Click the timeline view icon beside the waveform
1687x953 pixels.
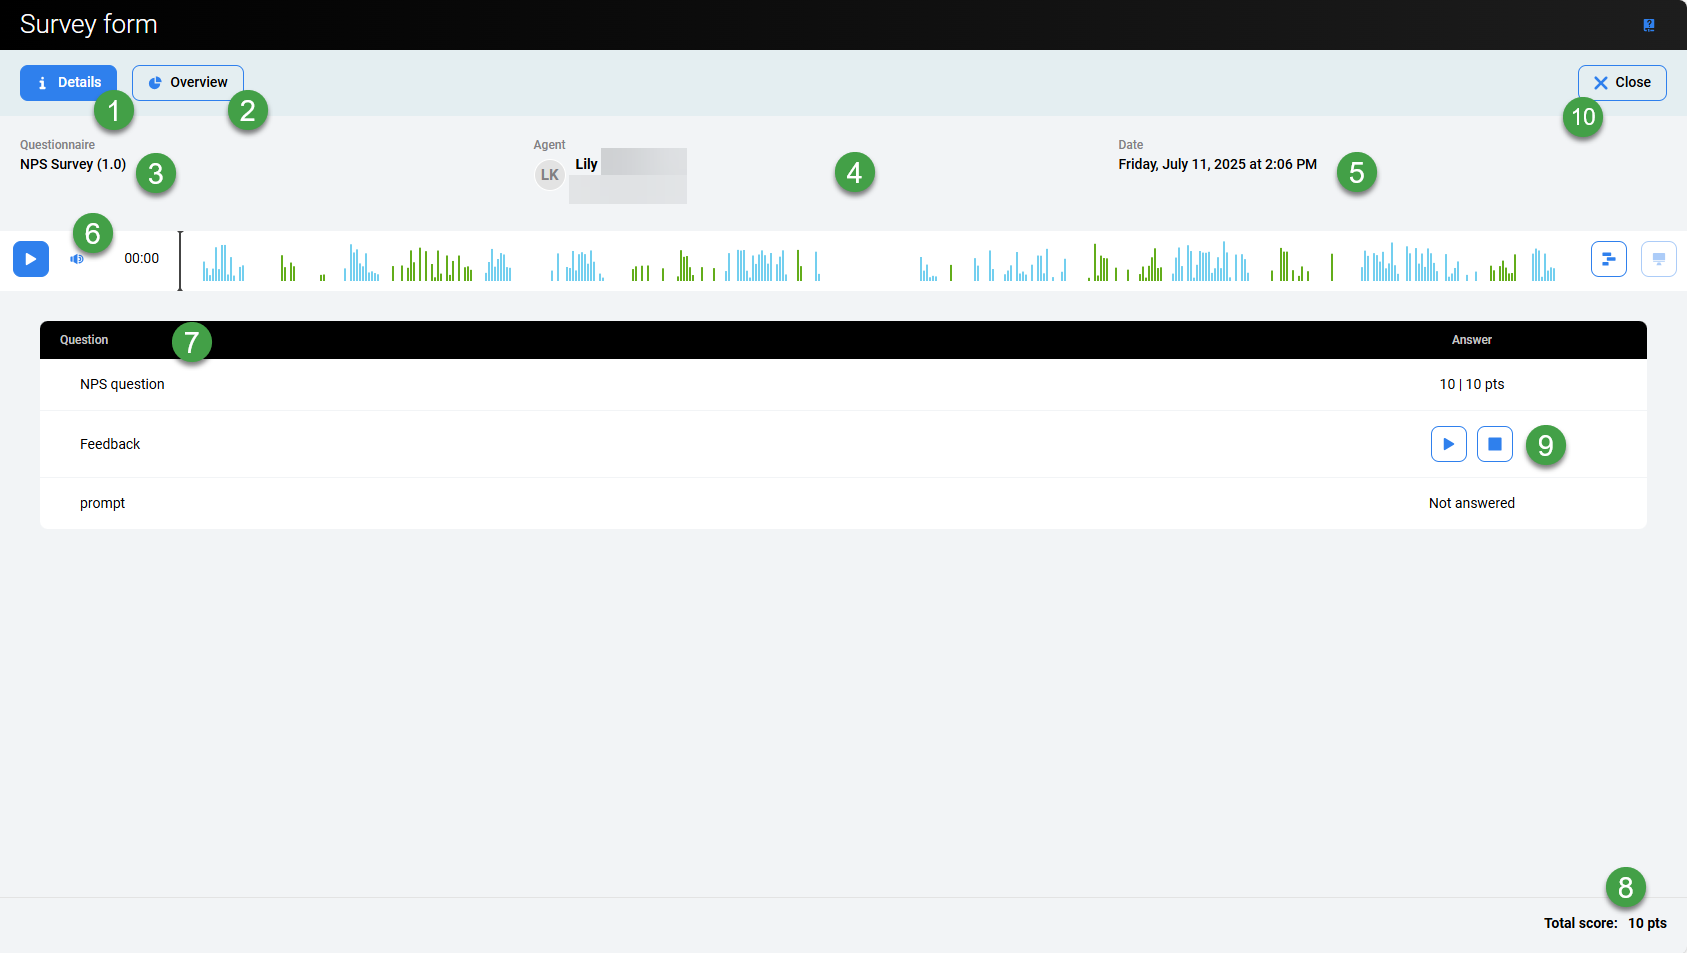click(1608, 259)
